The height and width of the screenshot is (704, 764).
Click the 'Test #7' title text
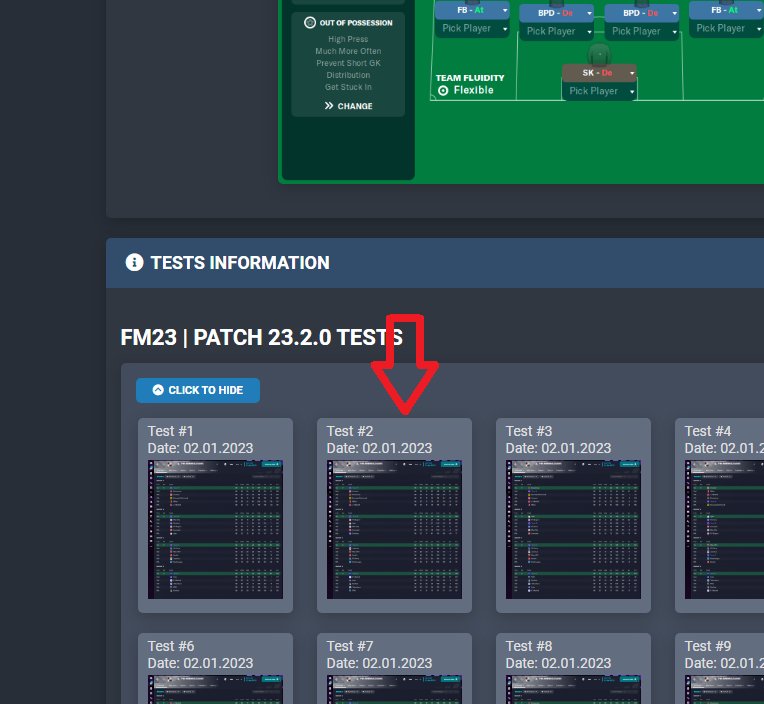click(x=350, y=646)
